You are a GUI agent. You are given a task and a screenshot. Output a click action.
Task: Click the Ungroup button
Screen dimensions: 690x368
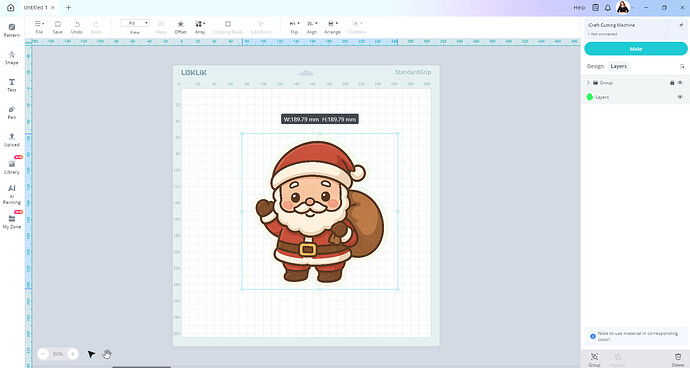[x=617, y=359]
